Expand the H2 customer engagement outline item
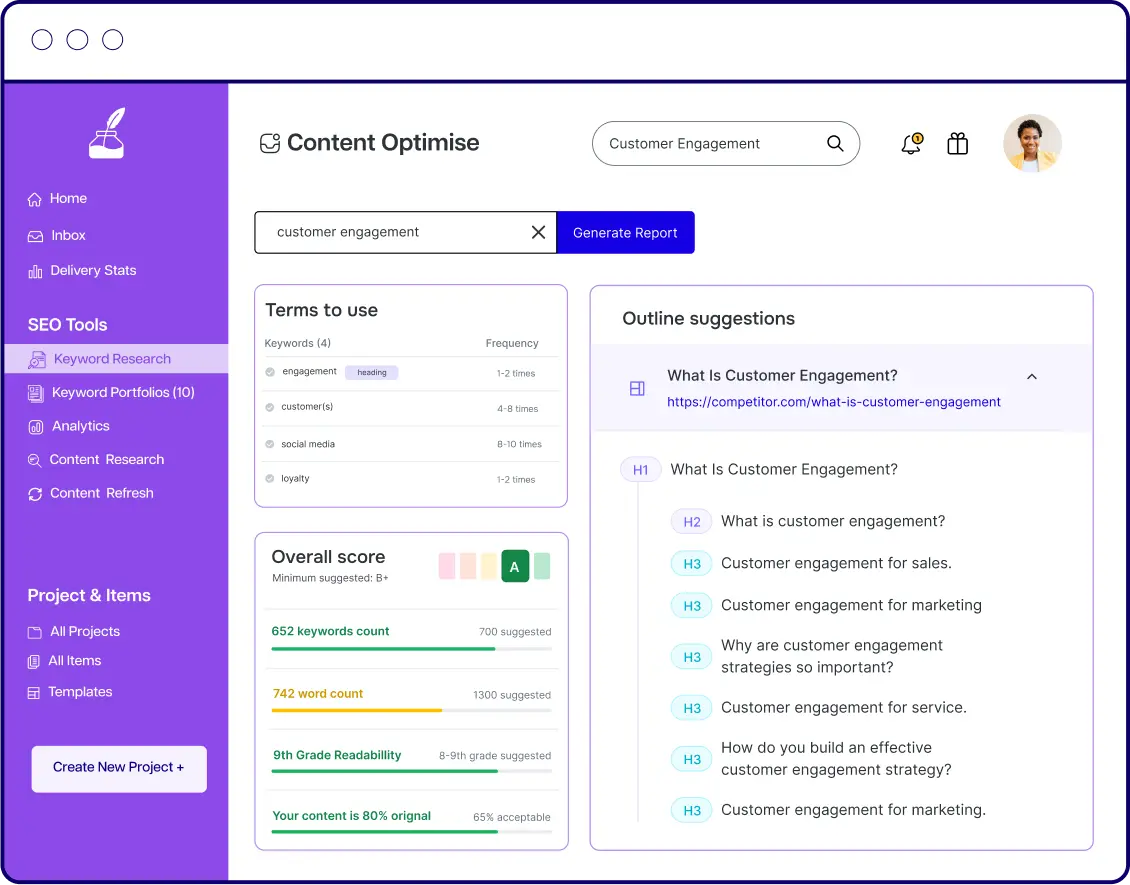 [691, 521]
